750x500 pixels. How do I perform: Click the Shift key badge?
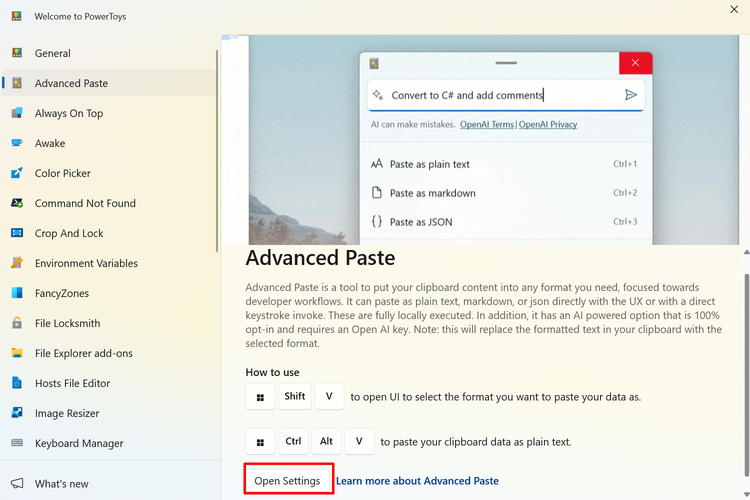[x=295, y=396]
